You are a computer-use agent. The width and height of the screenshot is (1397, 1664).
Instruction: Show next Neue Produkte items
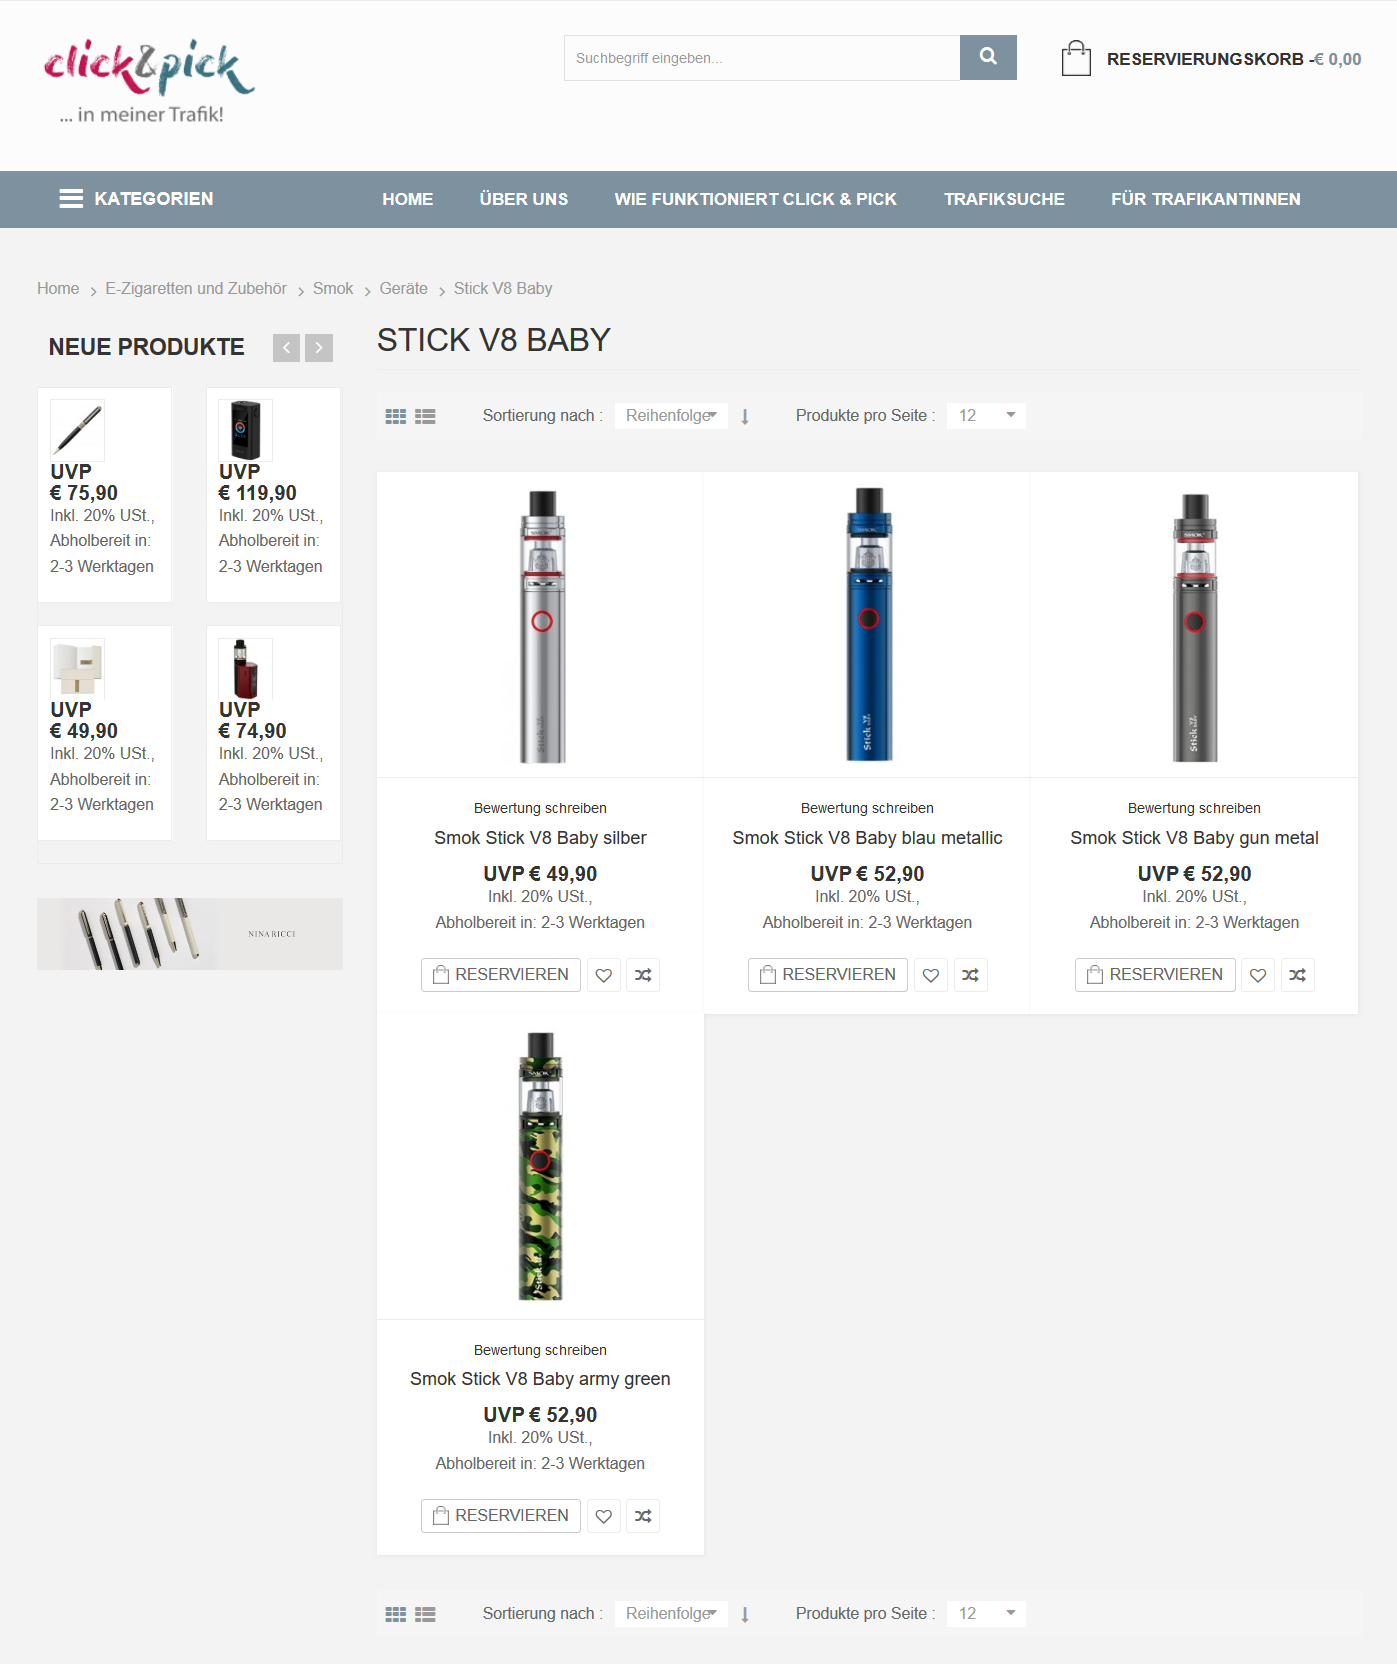tap(319, 347)
